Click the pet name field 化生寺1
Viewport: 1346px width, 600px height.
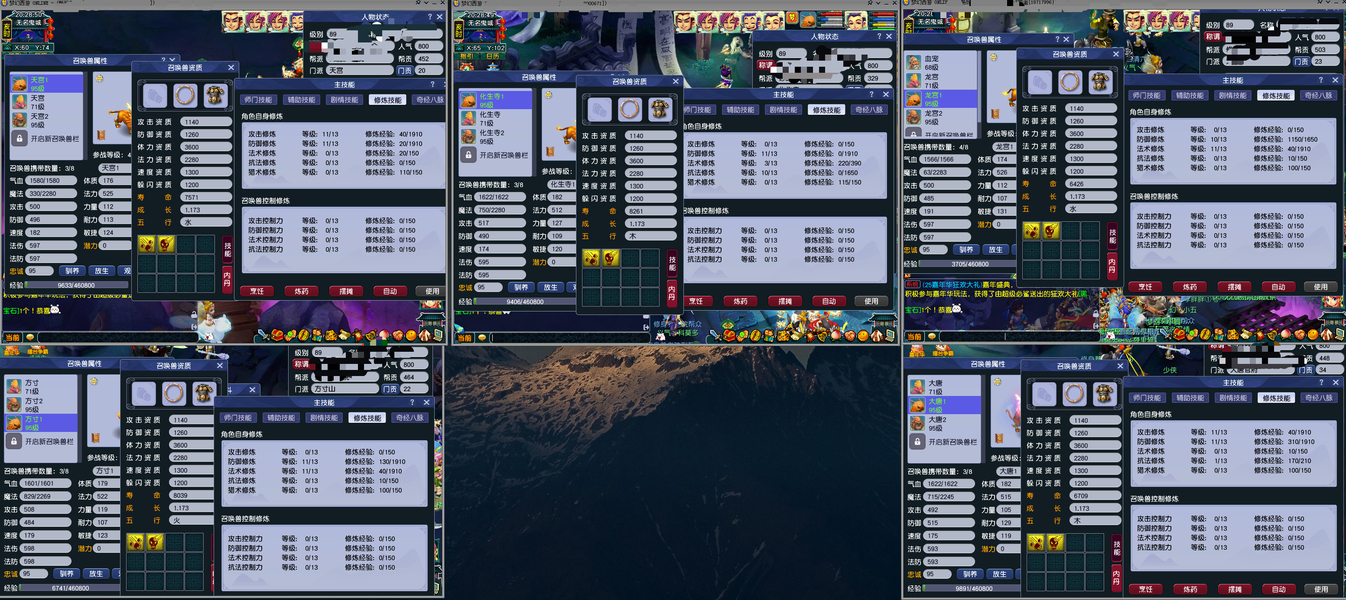[562, 184]
